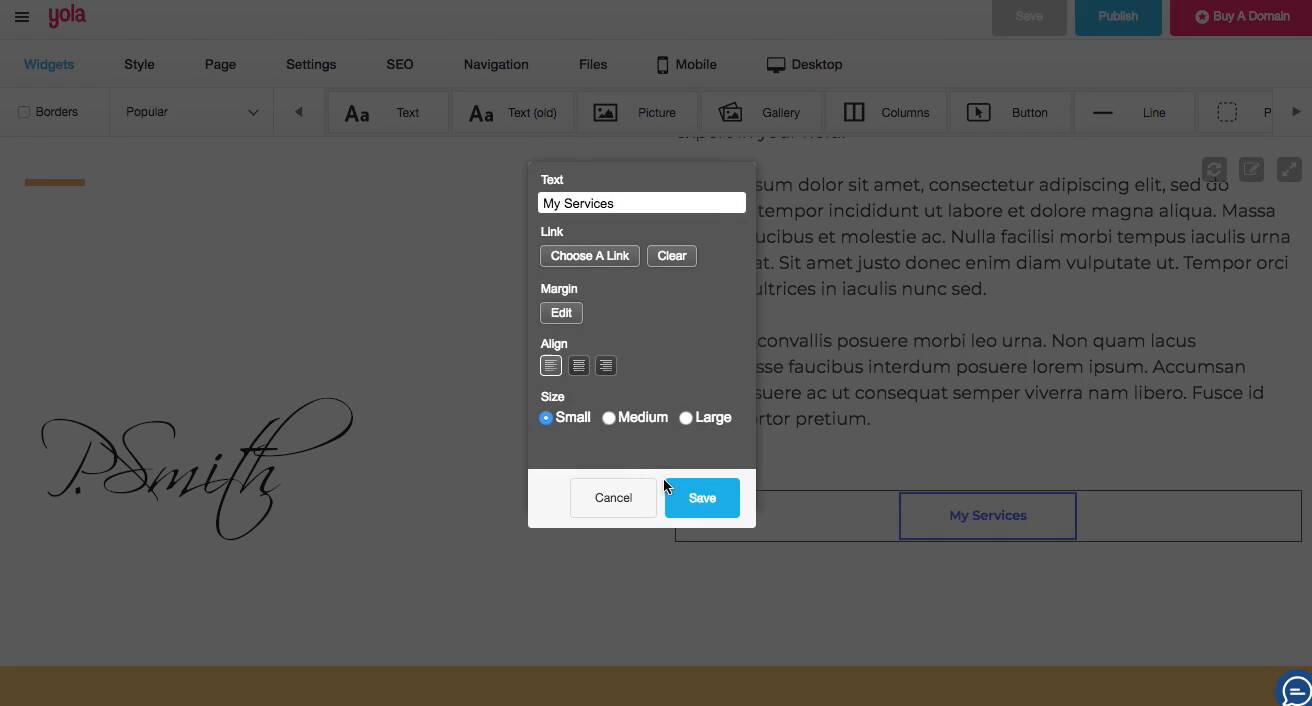This screenshot has height=706, width=1312.
Task: Open the Page tab
Action: point(220,64)
